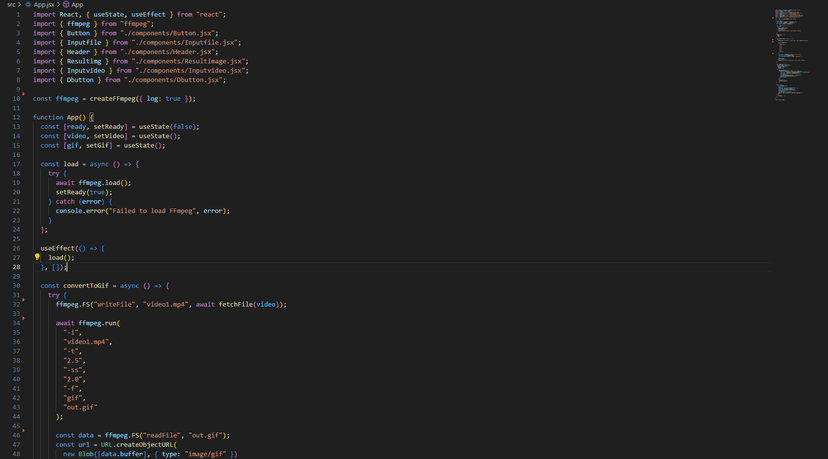
Task: Place cursor on the convertToGif function name
Action: coord(89,286)
